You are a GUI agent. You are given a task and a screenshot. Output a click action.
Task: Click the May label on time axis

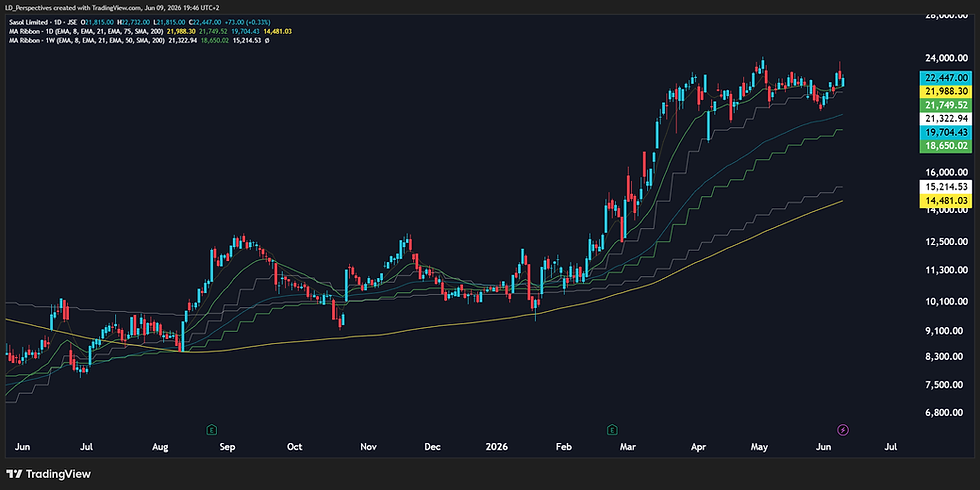[x=759, y=448]
